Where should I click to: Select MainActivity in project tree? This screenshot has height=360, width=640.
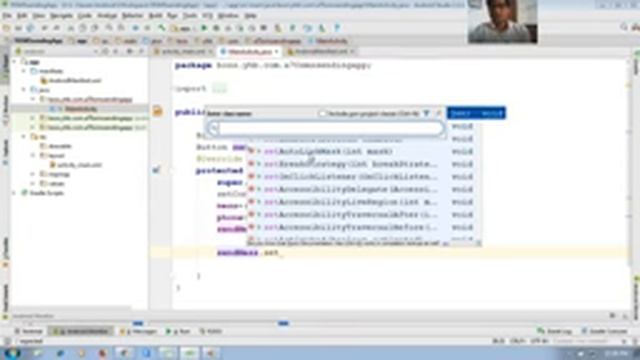coord(81,109)
